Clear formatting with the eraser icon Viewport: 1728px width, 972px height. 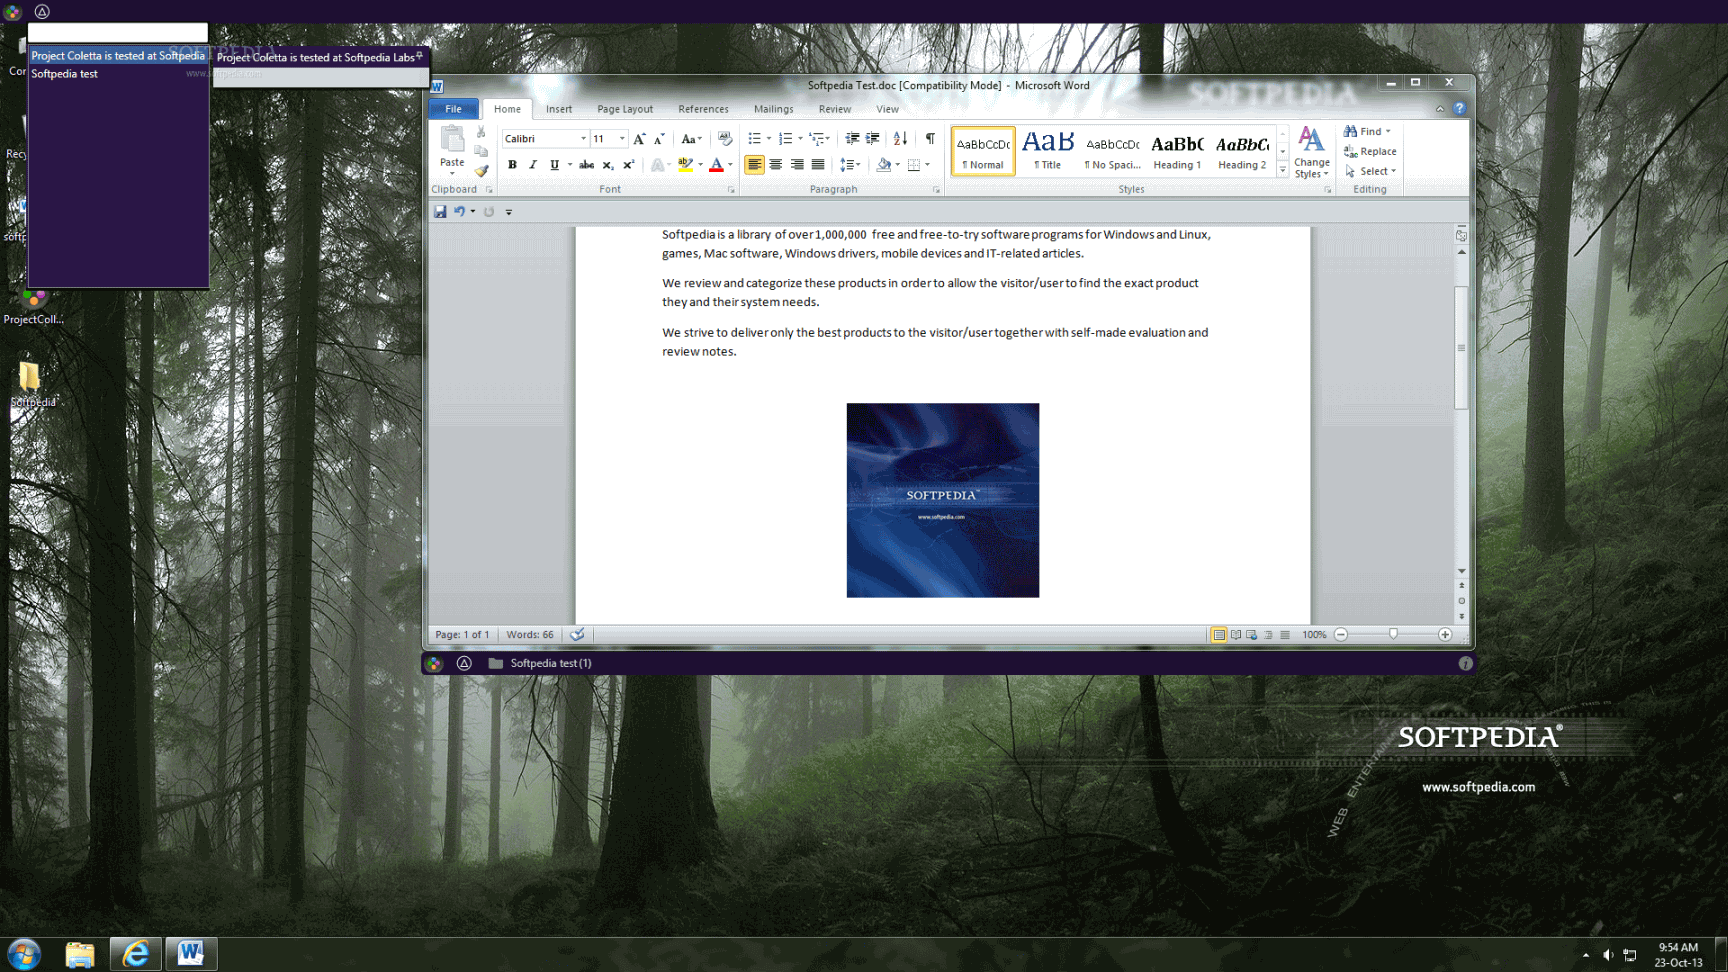(725, 139)
